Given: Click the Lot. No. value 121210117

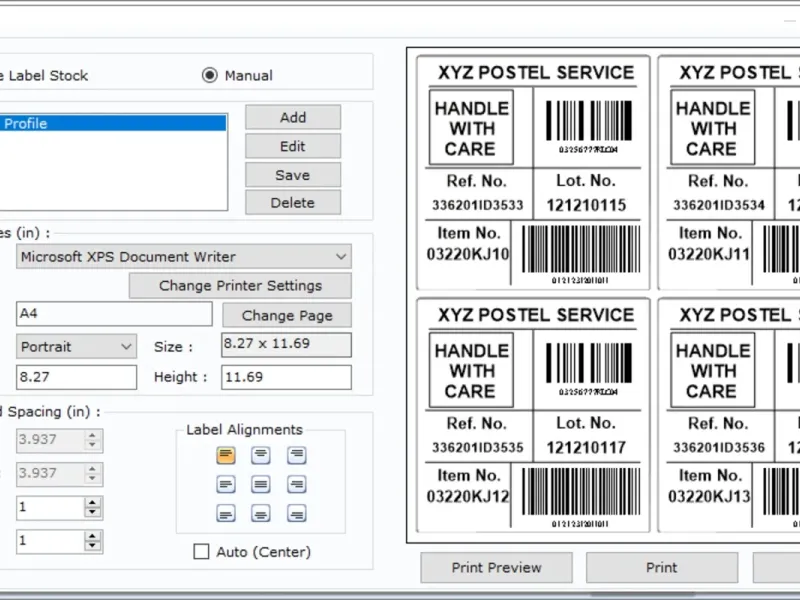Looking at the screenshot, I should pos(586,447).
